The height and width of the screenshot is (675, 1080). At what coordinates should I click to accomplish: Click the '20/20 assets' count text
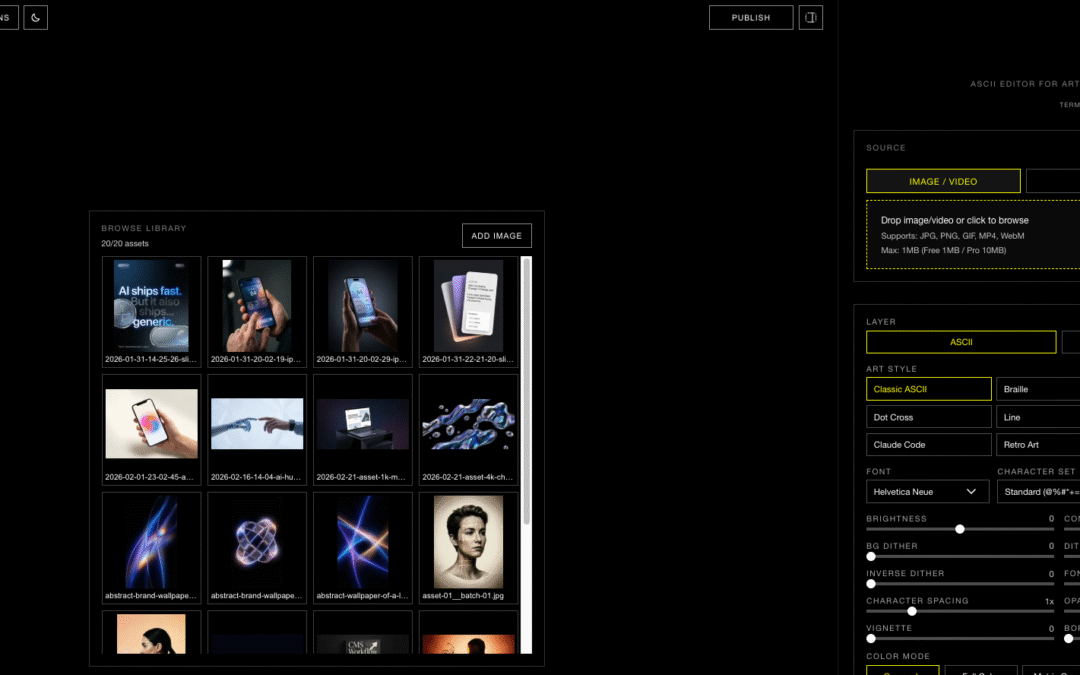coord(125,244)
